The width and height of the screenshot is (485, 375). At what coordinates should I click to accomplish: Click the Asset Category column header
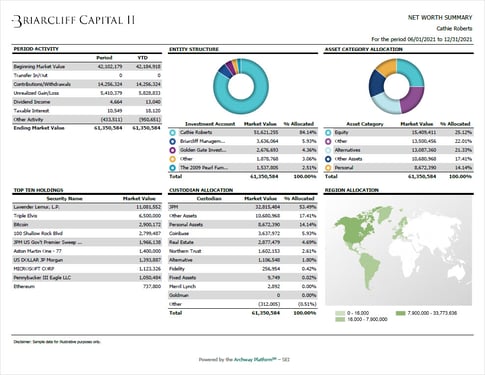[x=365, y=124]
